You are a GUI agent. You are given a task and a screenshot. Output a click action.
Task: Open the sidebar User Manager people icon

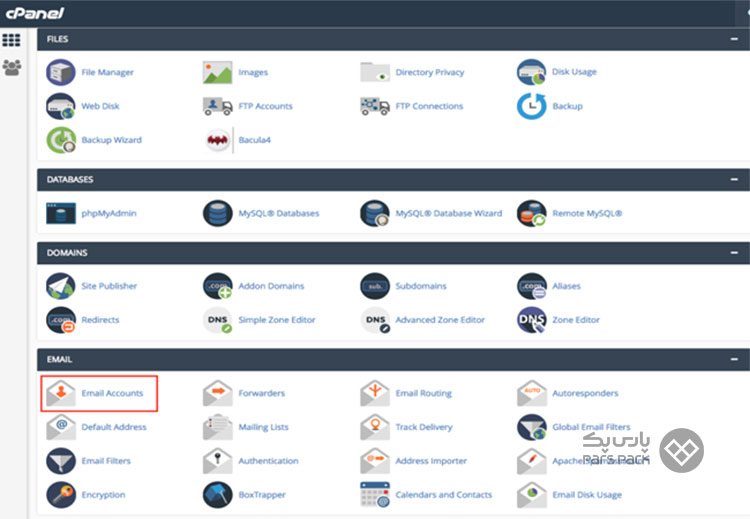[12, 67]
